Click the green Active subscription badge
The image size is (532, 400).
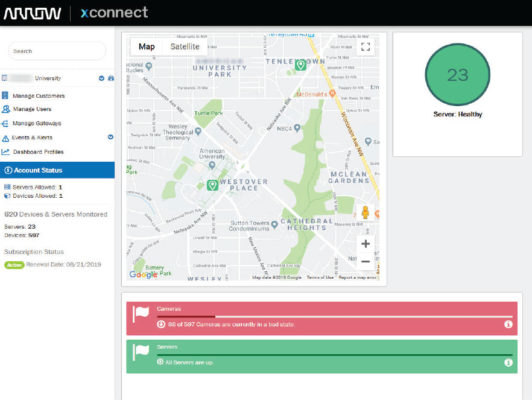[14, 265]
